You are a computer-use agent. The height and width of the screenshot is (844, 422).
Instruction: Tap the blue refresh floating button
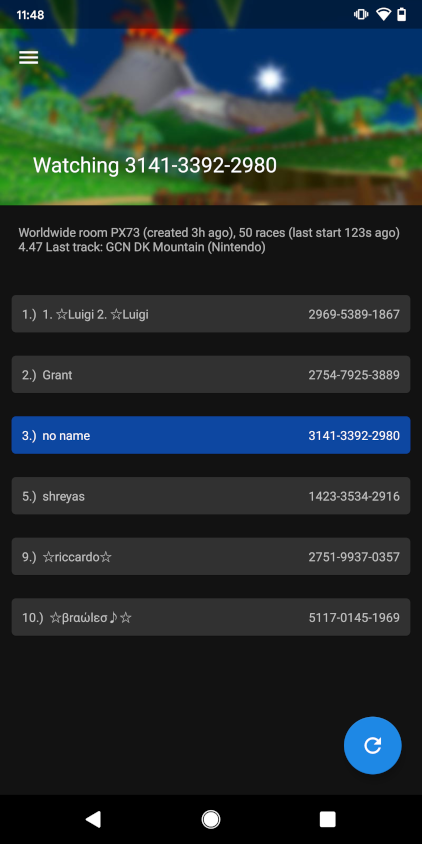(x=372, y=745)
